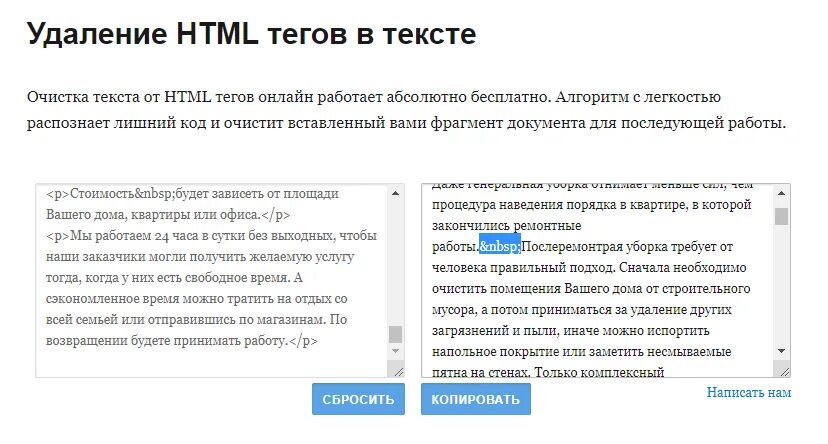Image resolution: width=828 pixels, height=444 pixels.
Task: Click the right textarea scroll down arrow
Action: (782, 351)
